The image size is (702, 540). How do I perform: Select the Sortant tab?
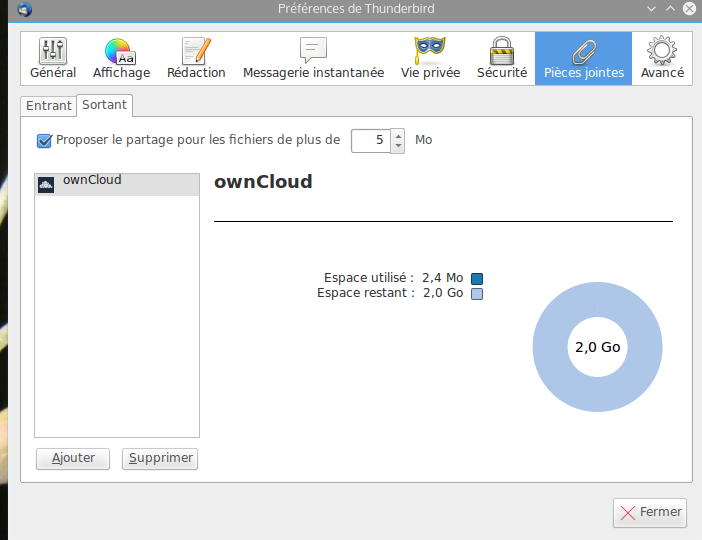105,104
